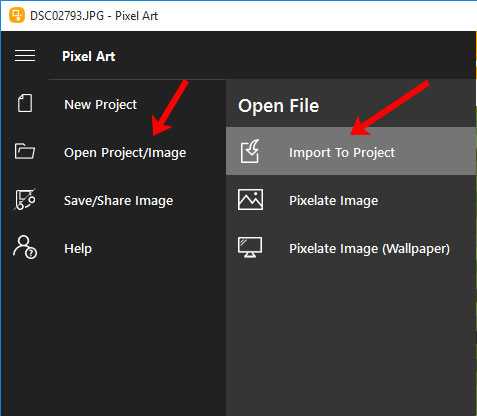
Task: Click blank area of Open File panel
Action: pyautogui.click(x=350, y=333)
